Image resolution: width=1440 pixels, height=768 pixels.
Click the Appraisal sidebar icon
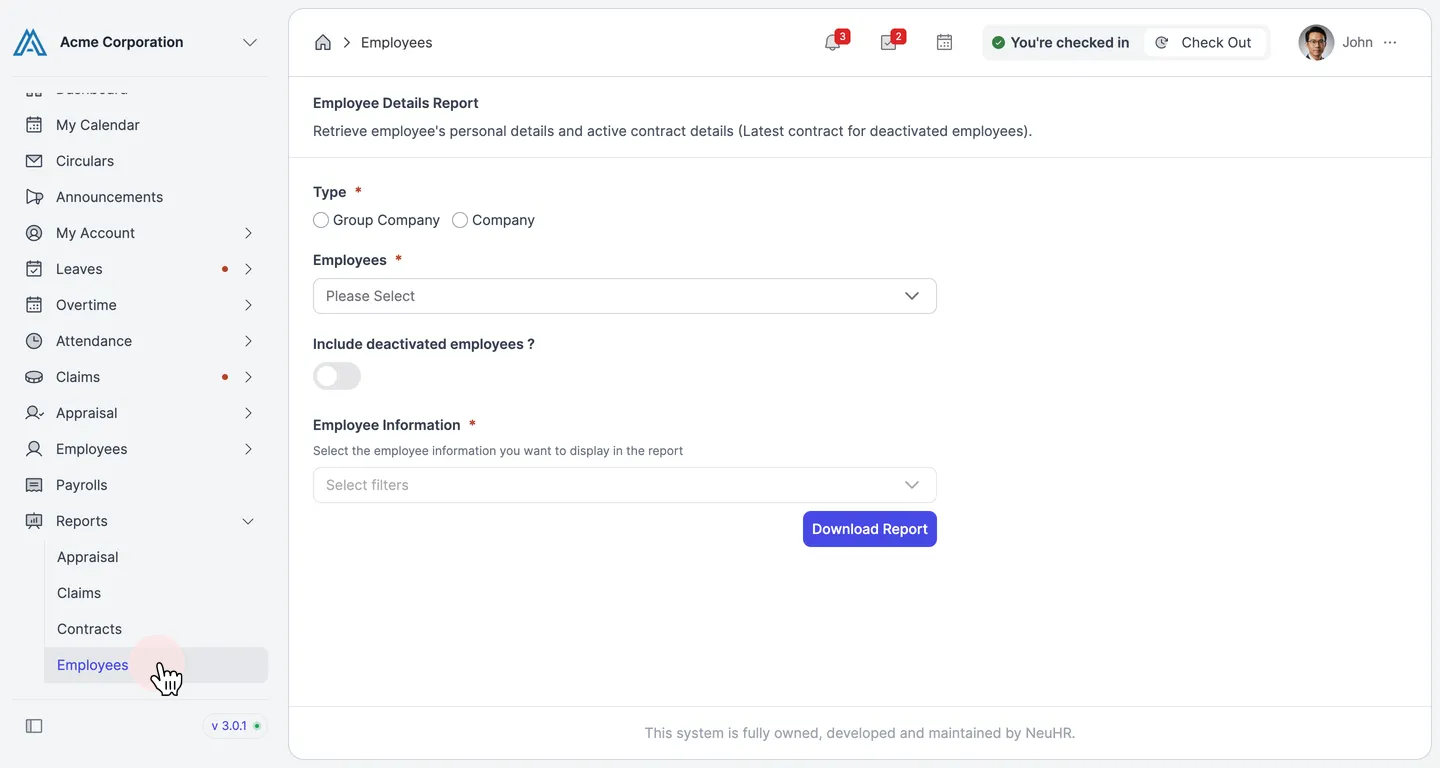(34, 413)
